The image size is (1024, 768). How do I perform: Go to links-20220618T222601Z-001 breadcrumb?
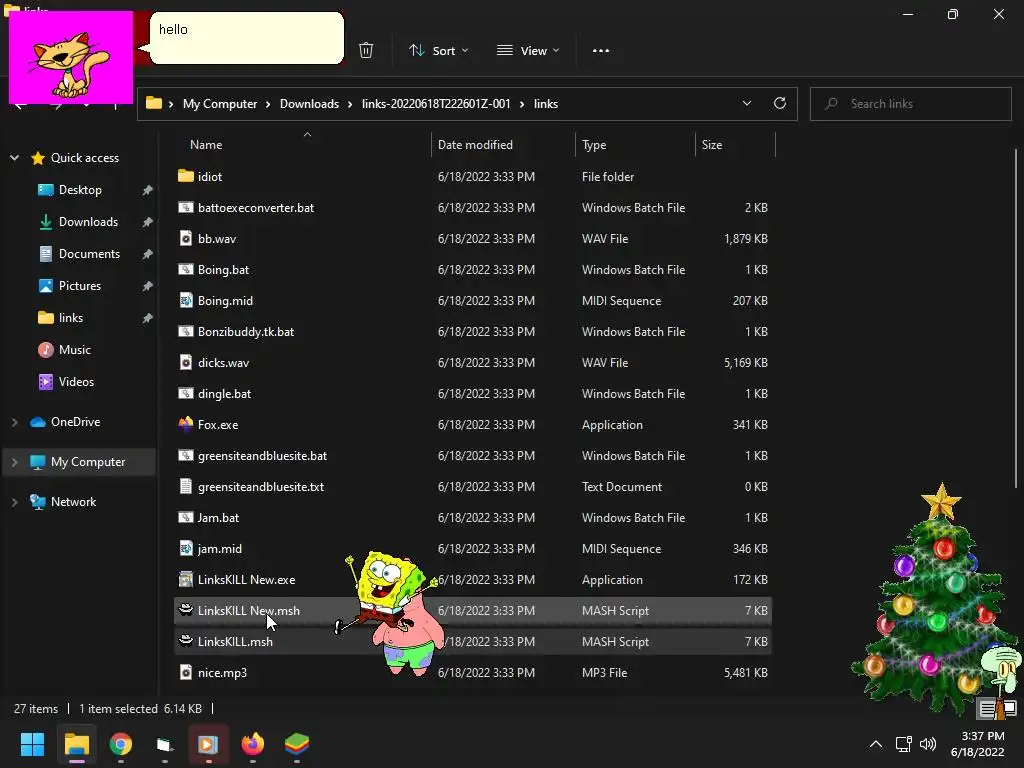[x=436, y=104]
